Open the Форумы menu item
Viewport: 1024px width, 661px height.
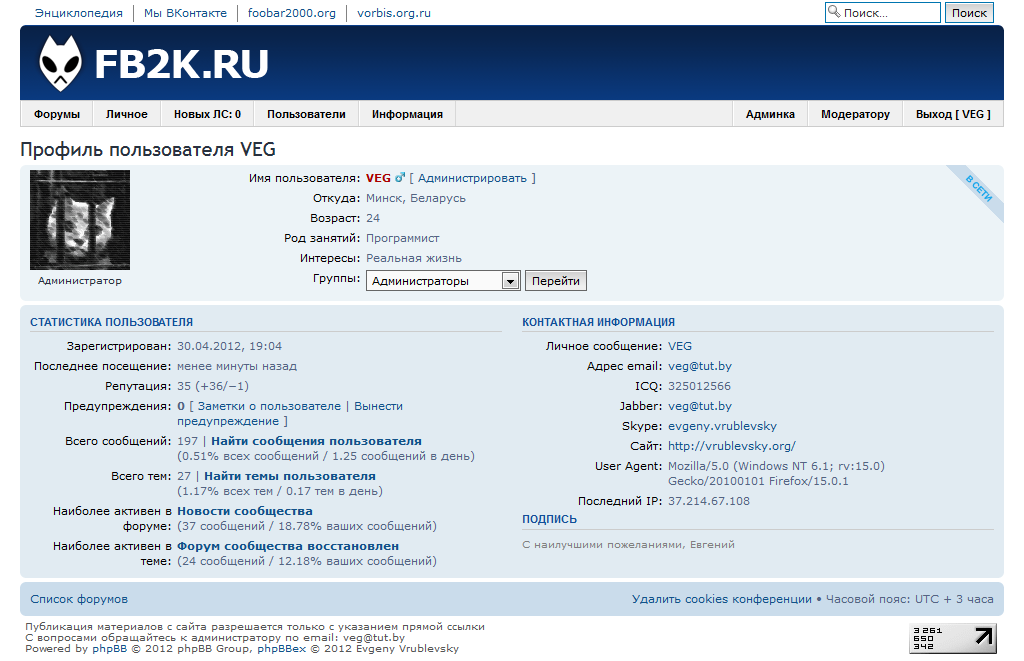pos(56,114)
